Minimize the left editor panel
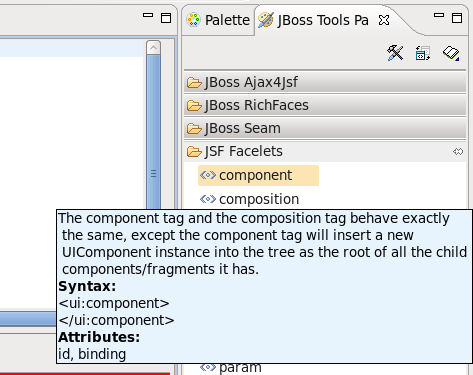Image resolution: width=473 pixels, height=375 pixels. tap(148, 15)
